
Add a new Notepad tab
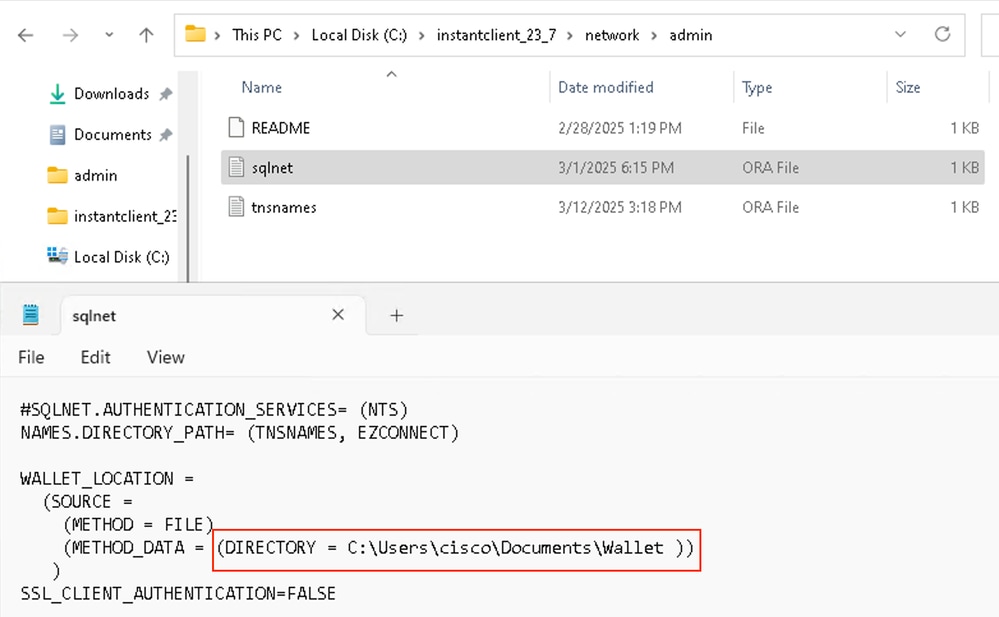coord(396,315)
